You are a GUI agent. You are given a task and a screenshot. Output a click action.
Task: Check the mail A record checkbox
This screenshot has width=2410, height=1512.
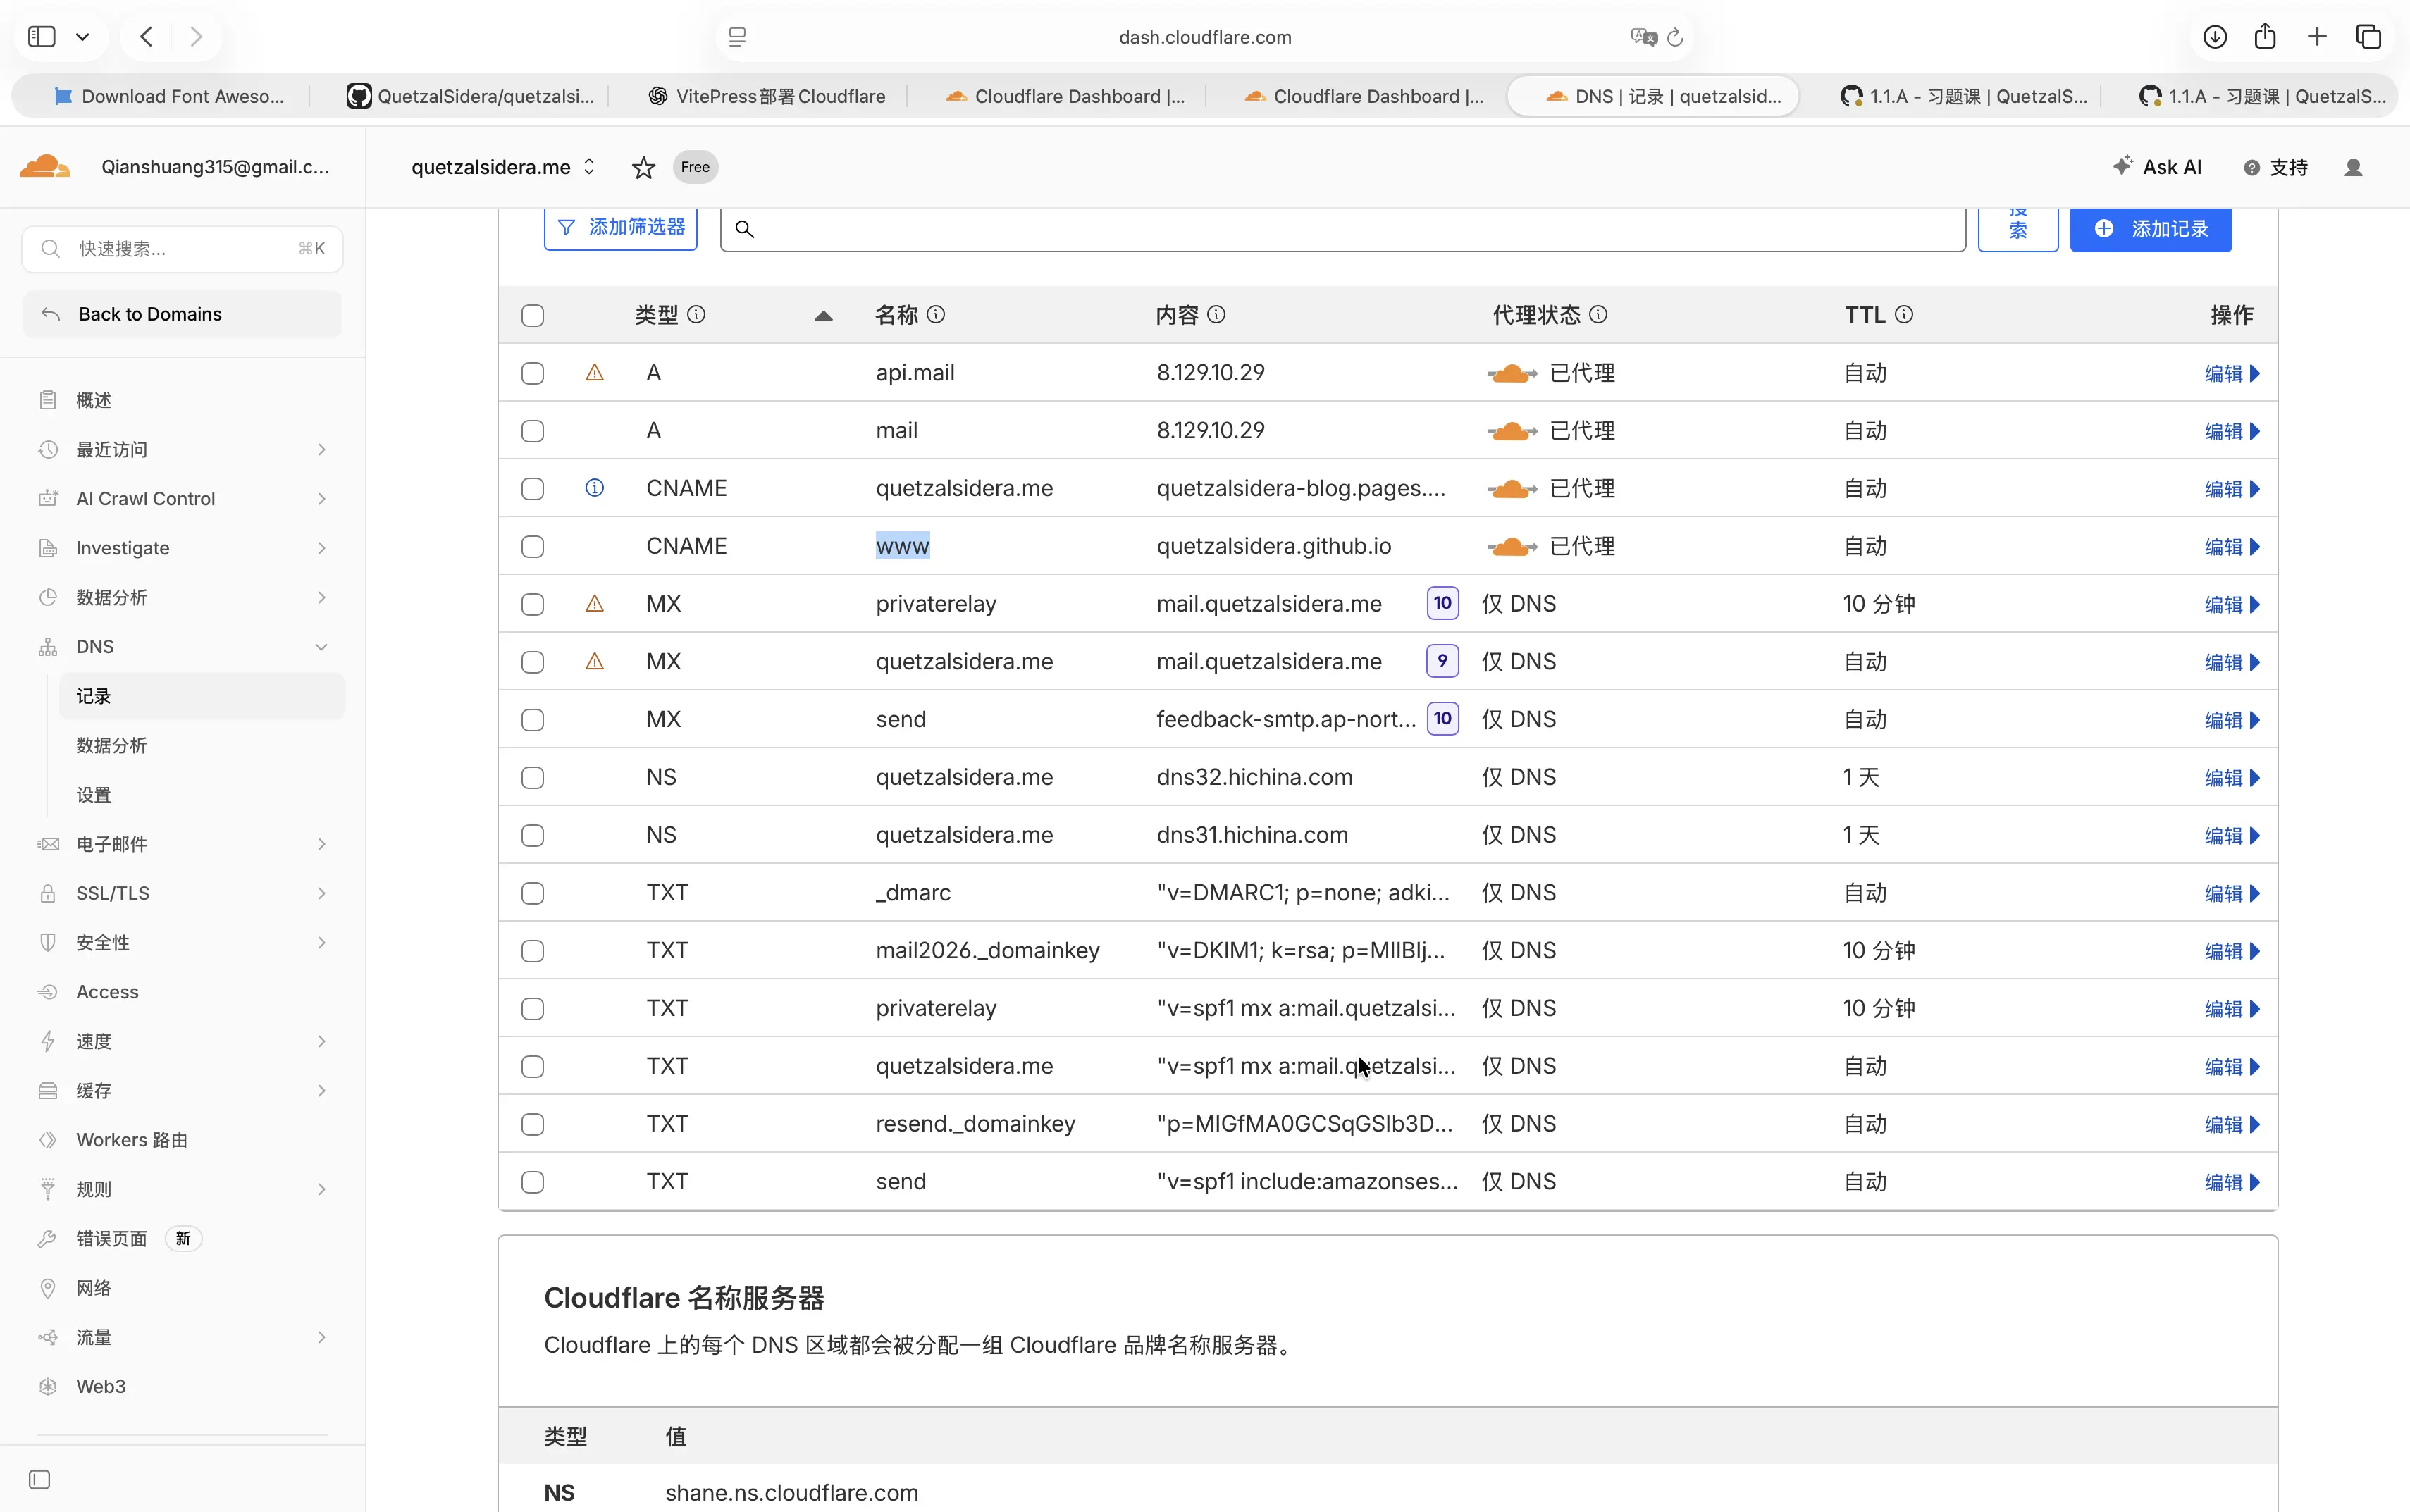point(533,431)
